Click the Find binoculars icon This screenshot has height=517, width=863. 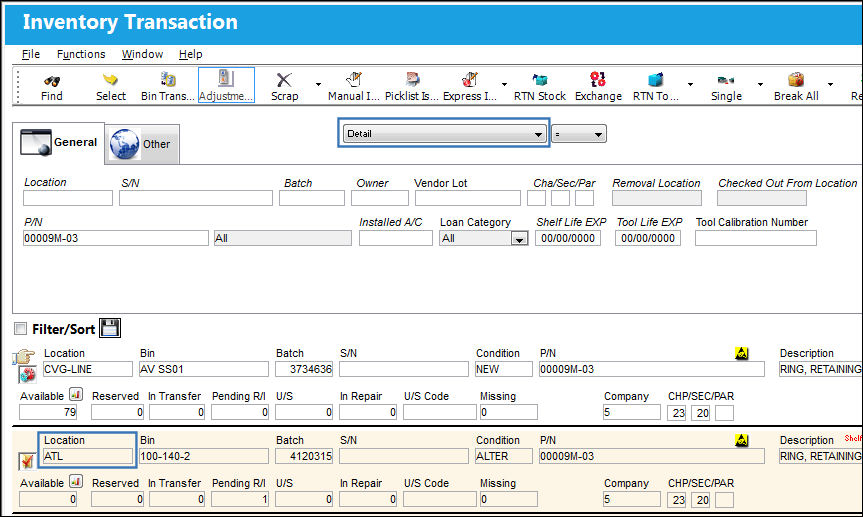(x=52, y=80)
